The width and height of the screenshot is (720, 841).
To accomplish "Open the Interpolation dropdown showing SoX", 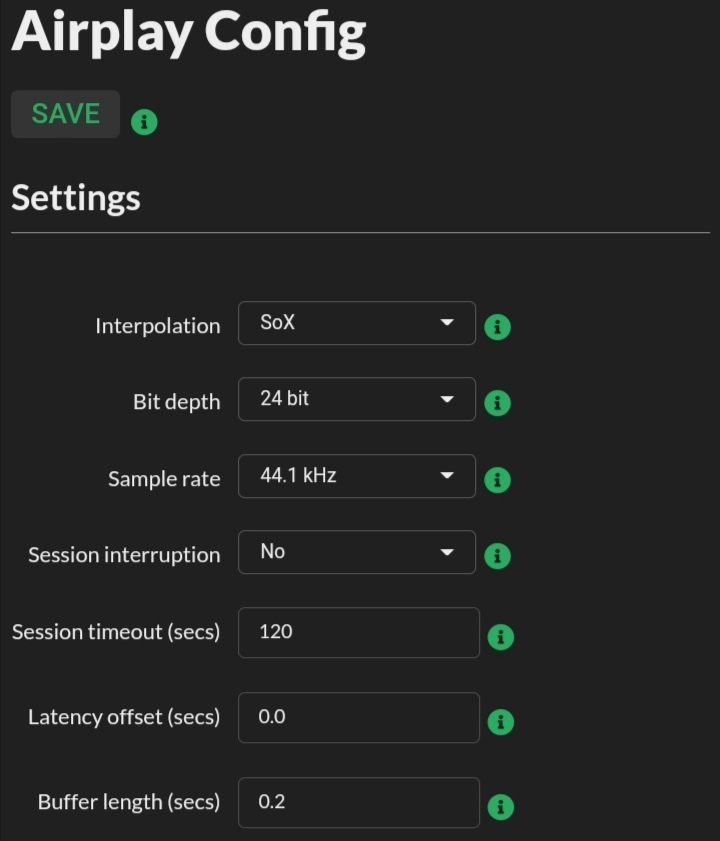I will pos(357,323).
